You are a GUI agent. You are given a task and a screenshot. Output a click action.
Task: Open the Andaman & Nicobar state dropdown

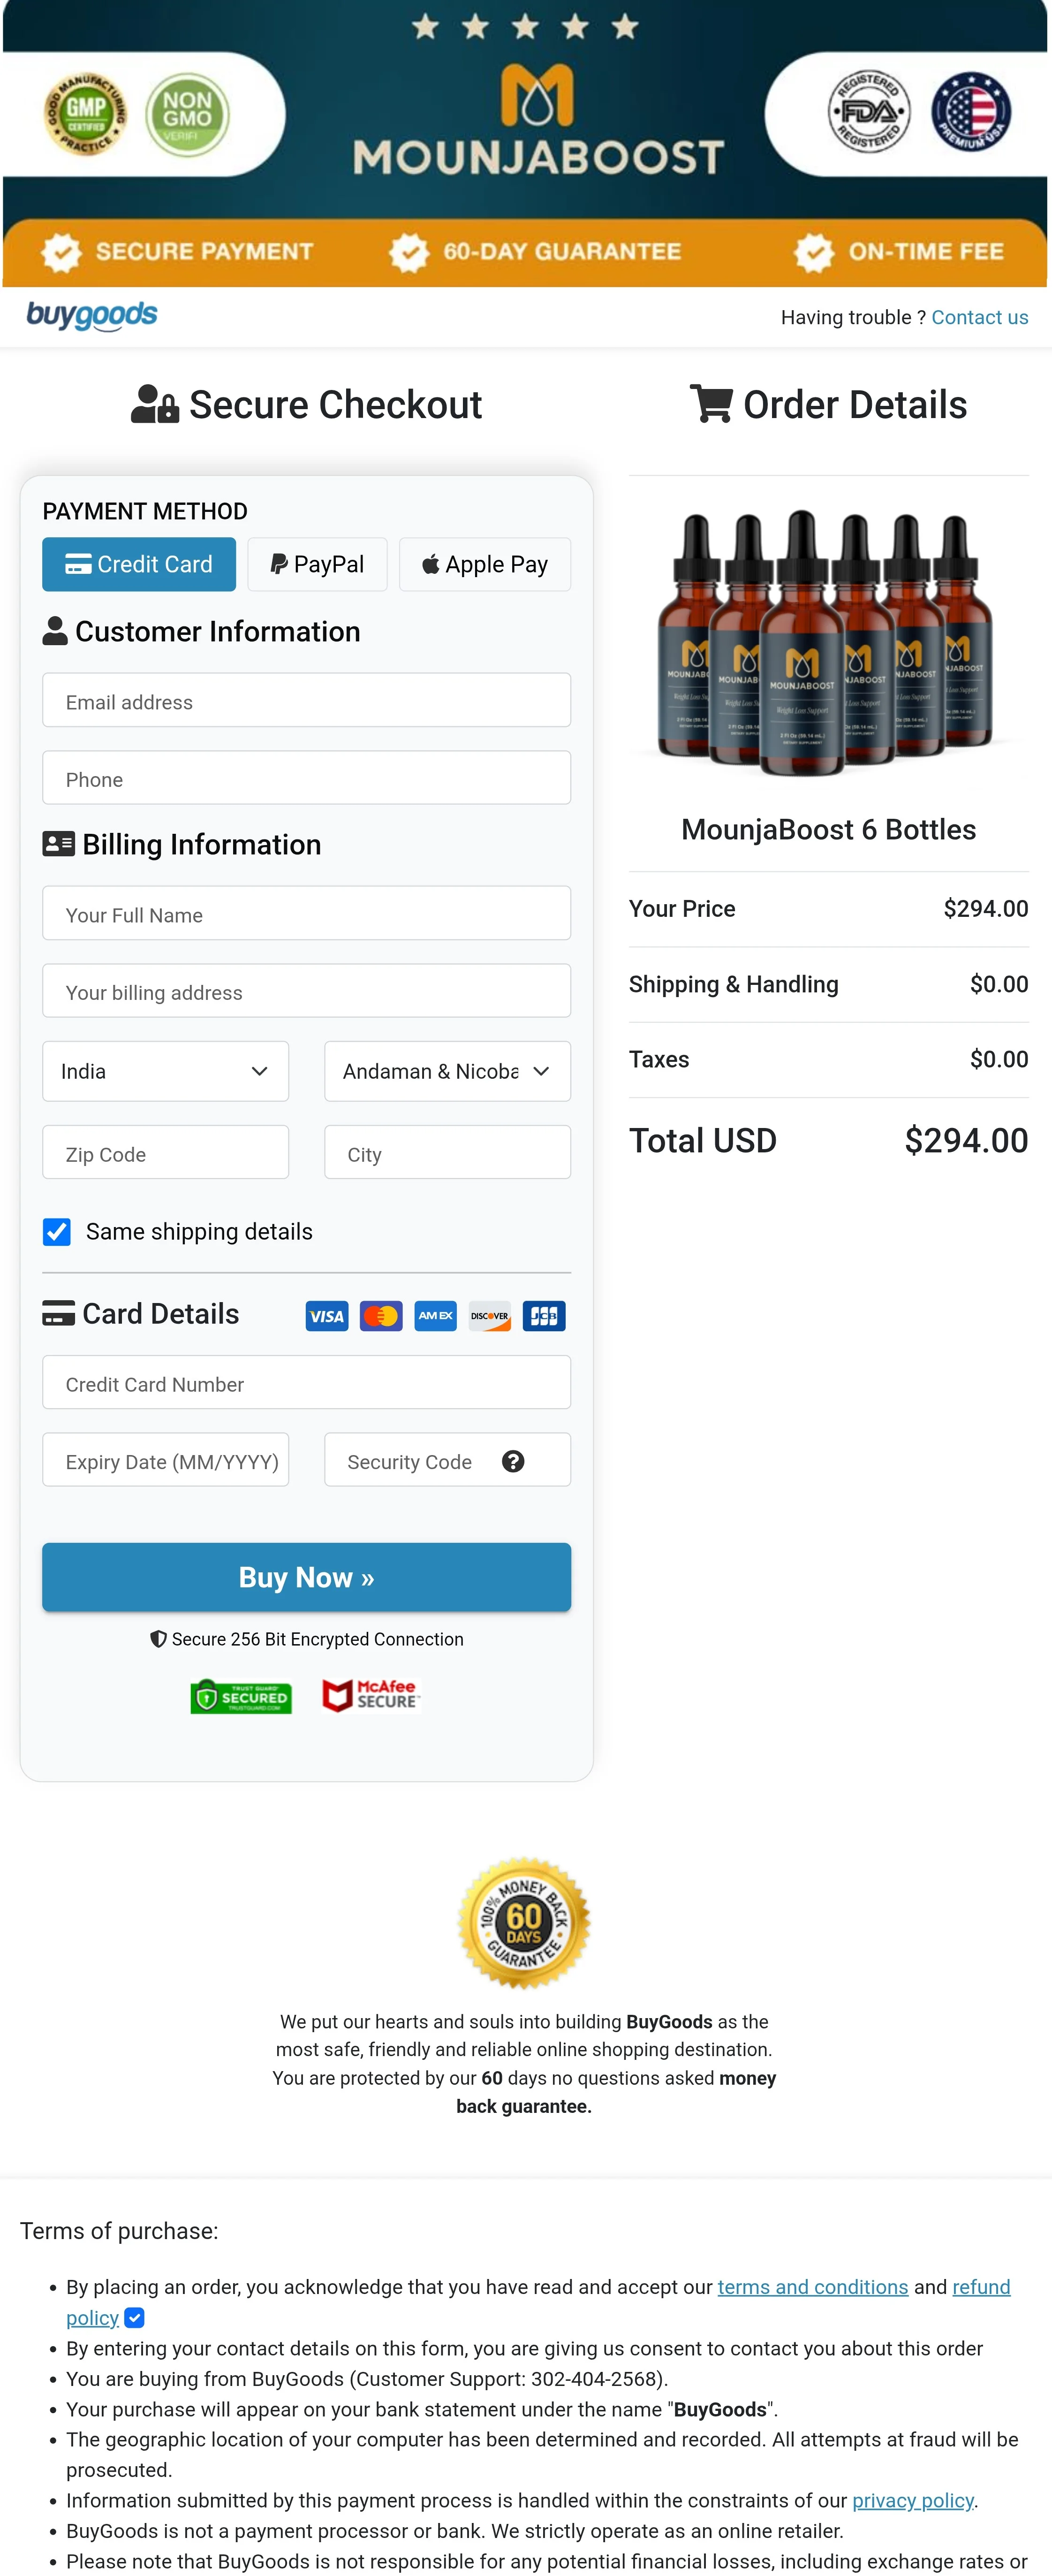tap(447, 1071)
